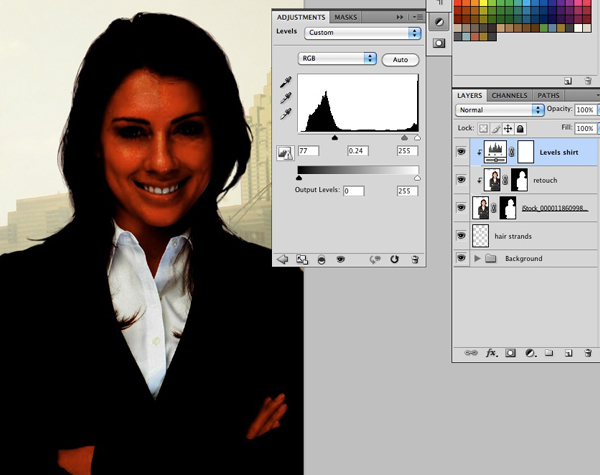
Task: Click the new adjustment layer icon in Layers
Action: pos(529,353)
